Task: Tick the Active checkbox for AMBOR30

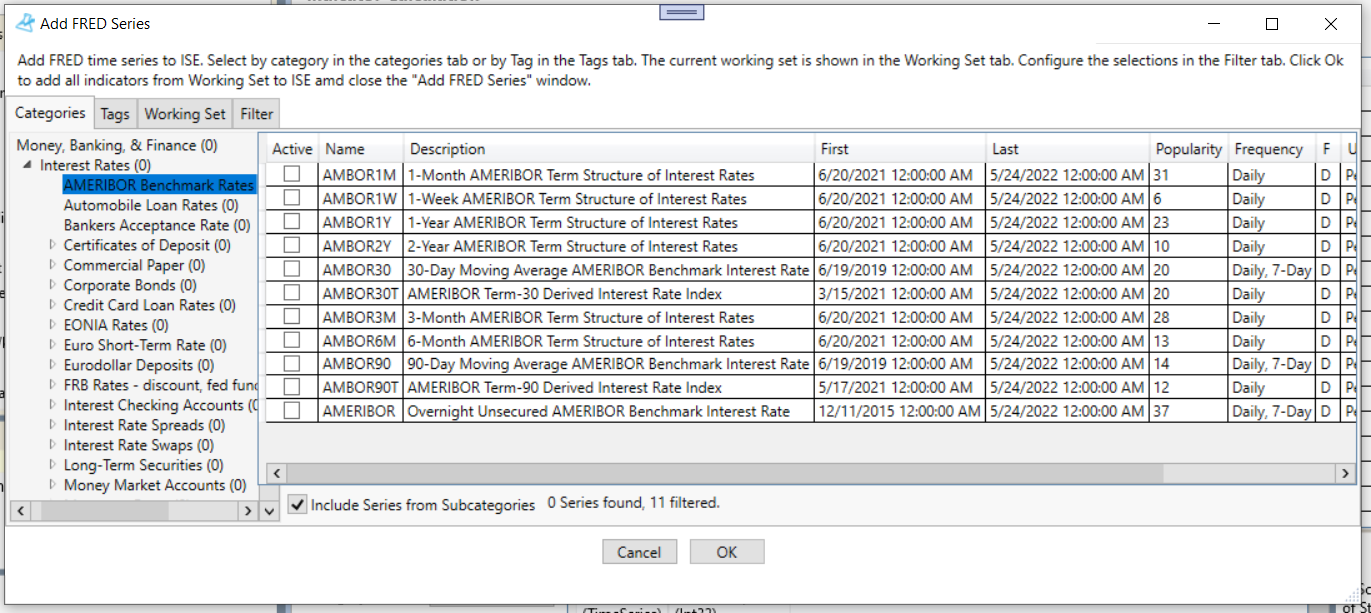Action: (x=292, y=269)
